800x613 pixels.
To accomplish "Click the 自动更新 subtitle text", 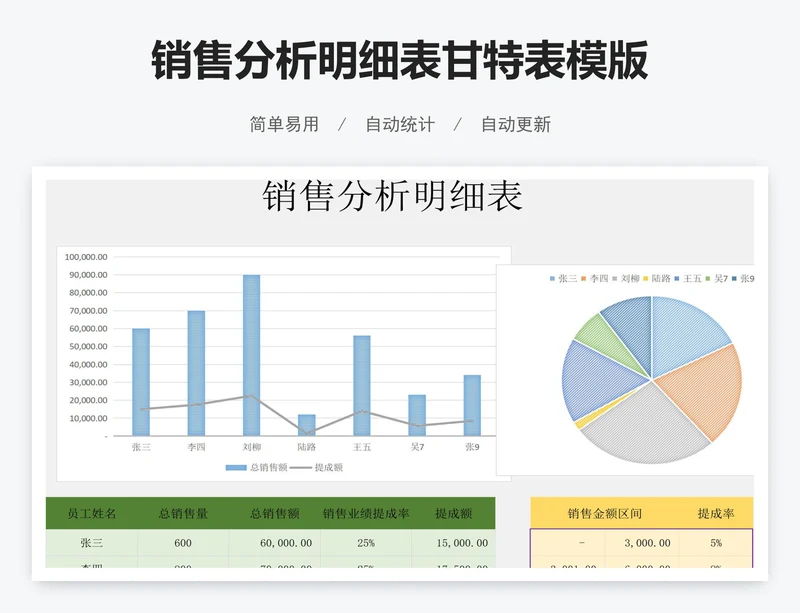I will 516,125.
